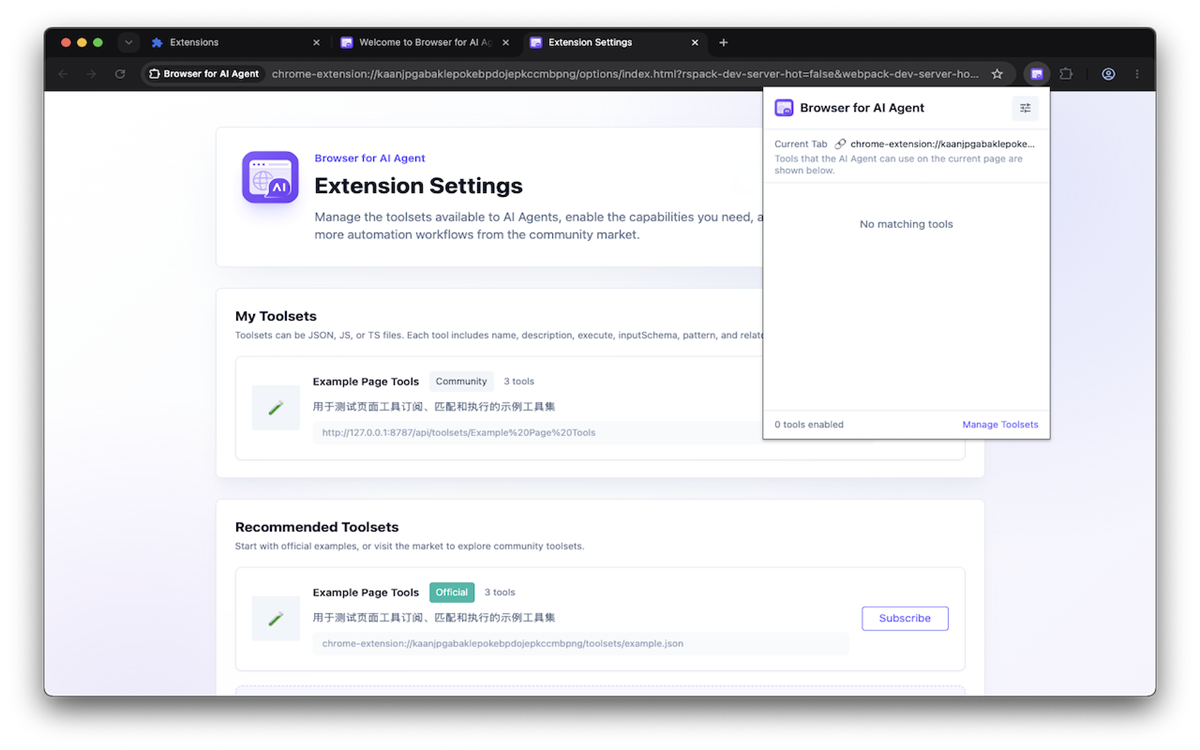This screenshot has width=1200, height=750.
Task: Close the Extension Settings tab
Action: tap(695, 43)
